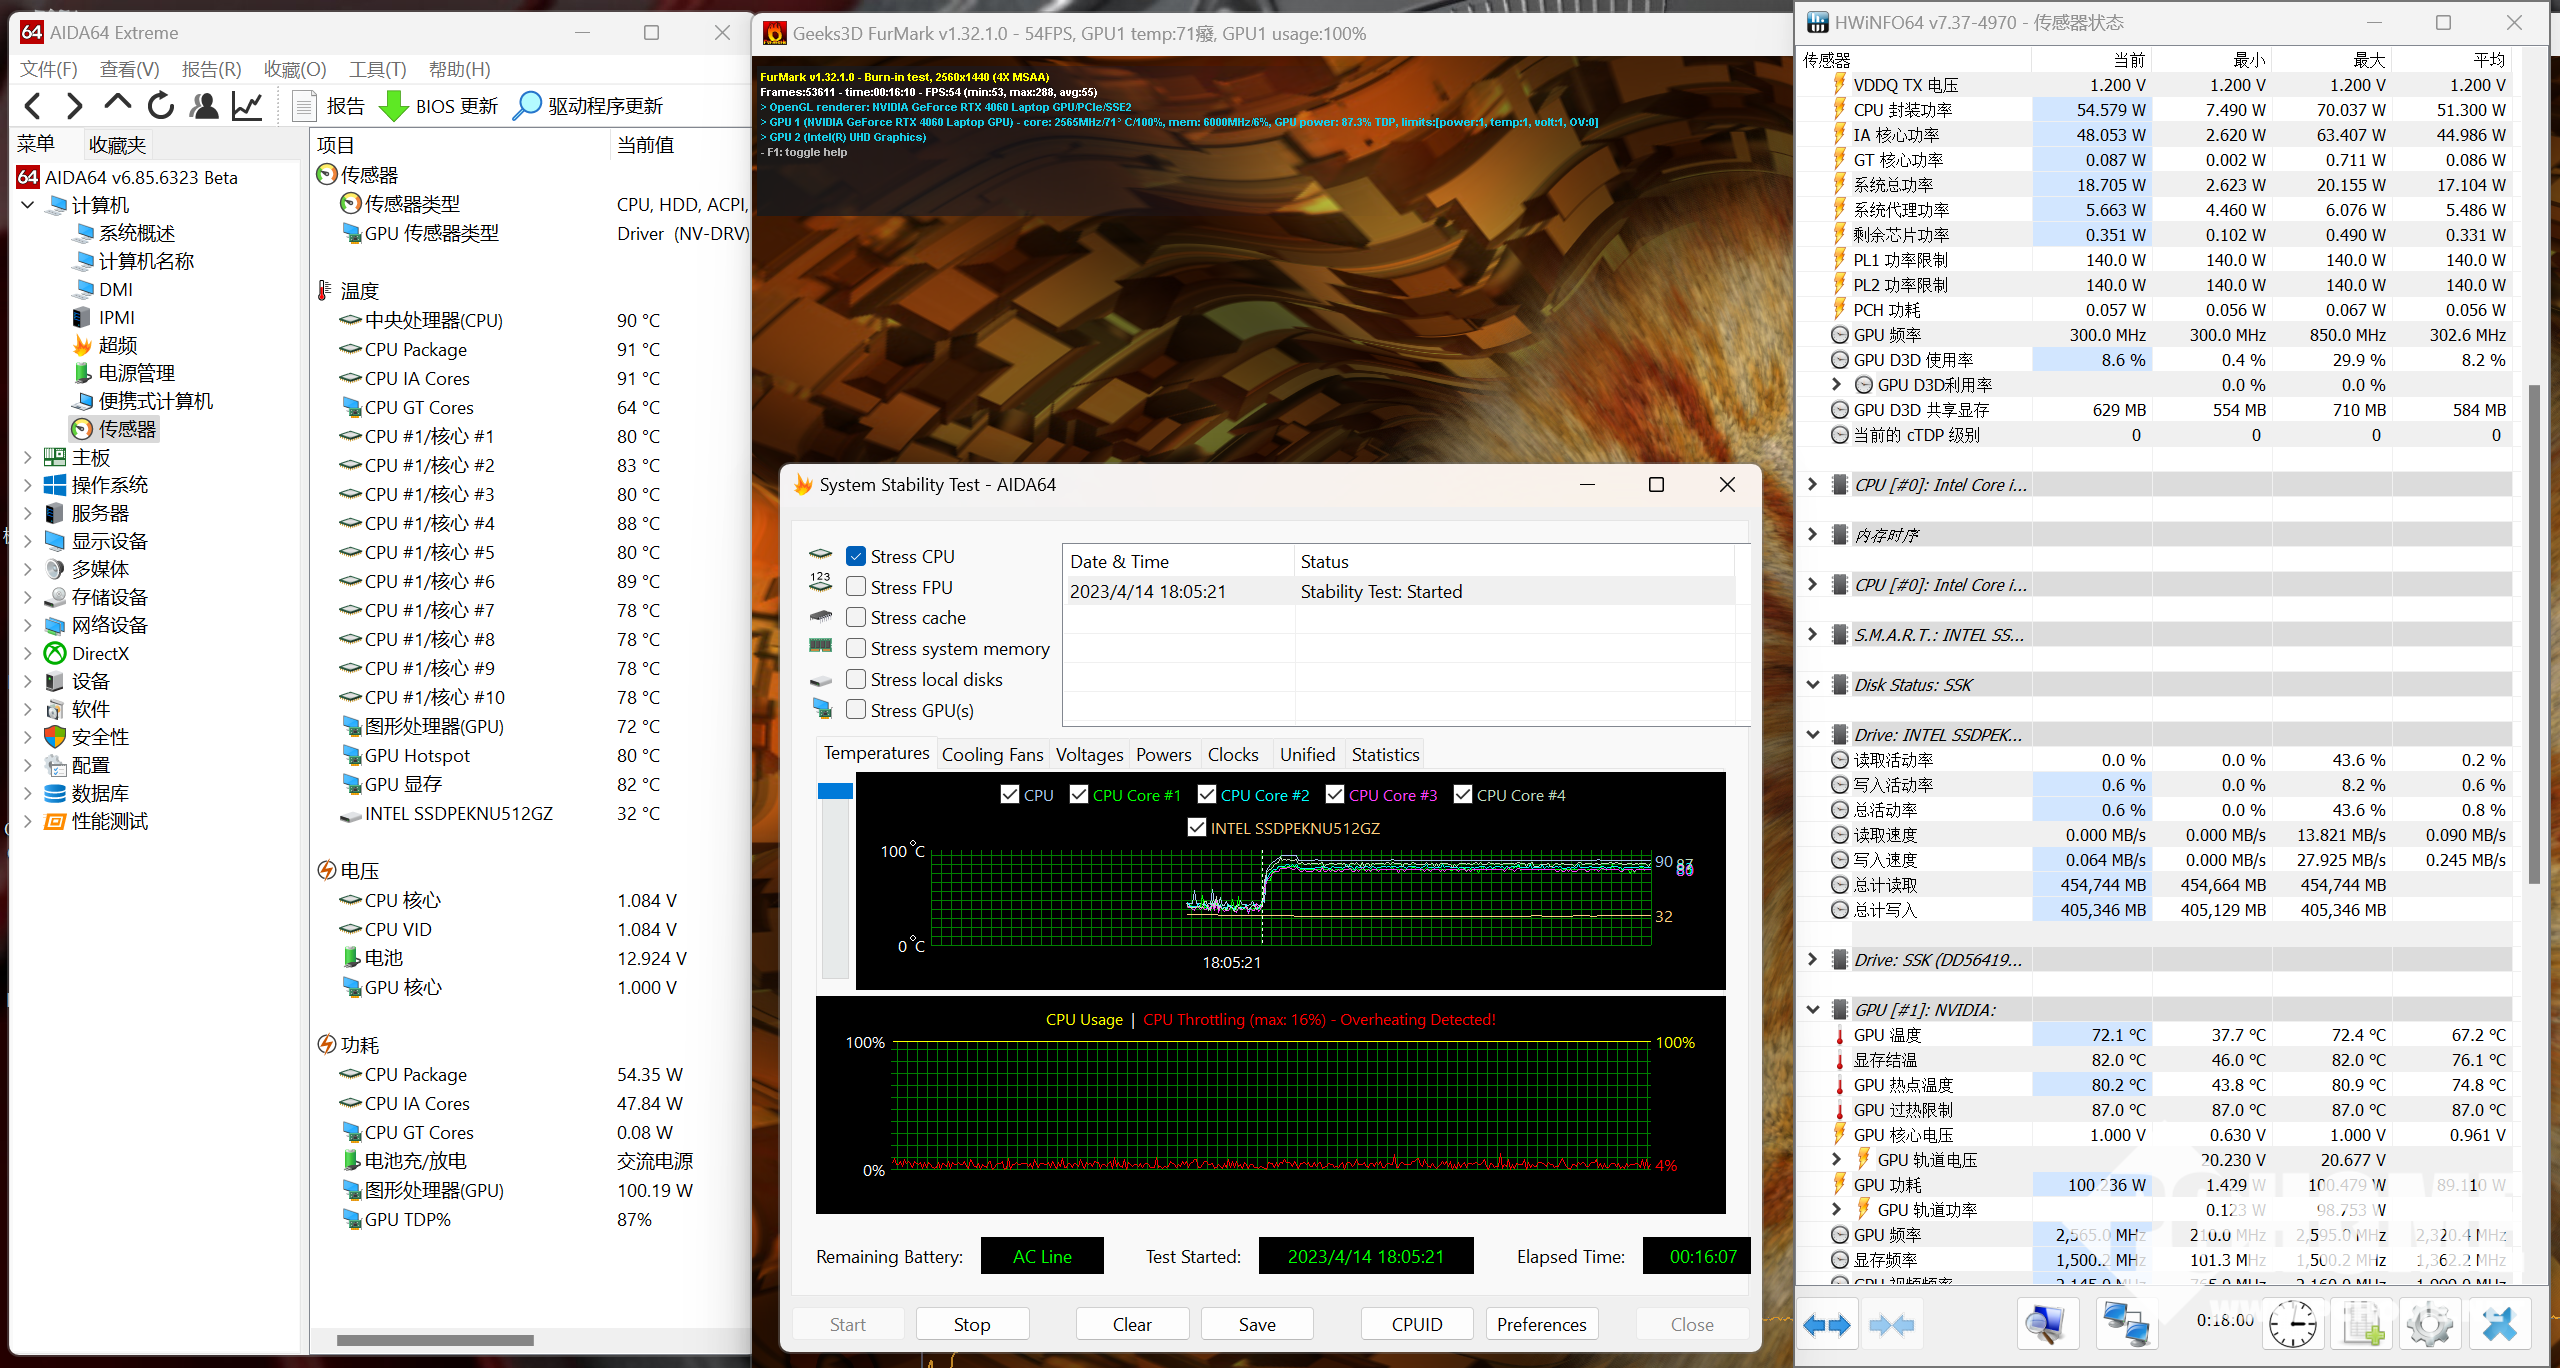Click the AIDA64 Refresh icon
This screenshot has width=2560, height=1368.
tap(161, 106)
